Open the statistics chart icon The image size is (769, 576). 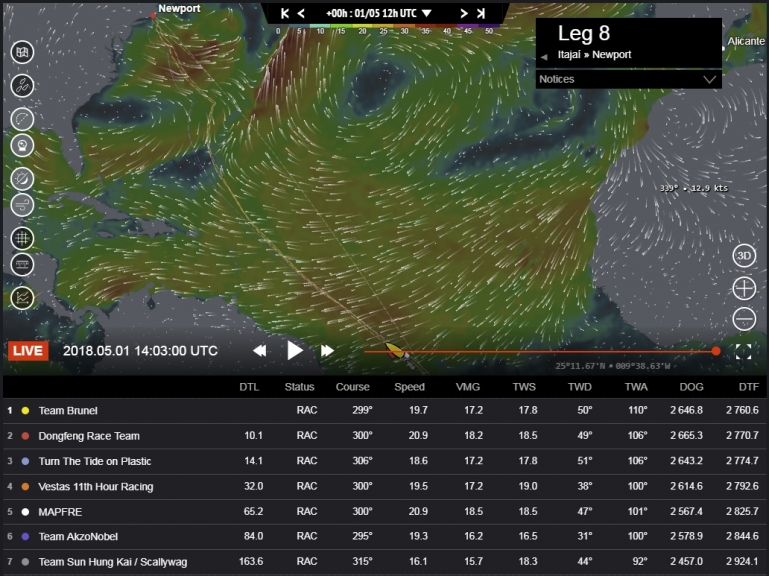pyautogui.click(x=22, y=298)
